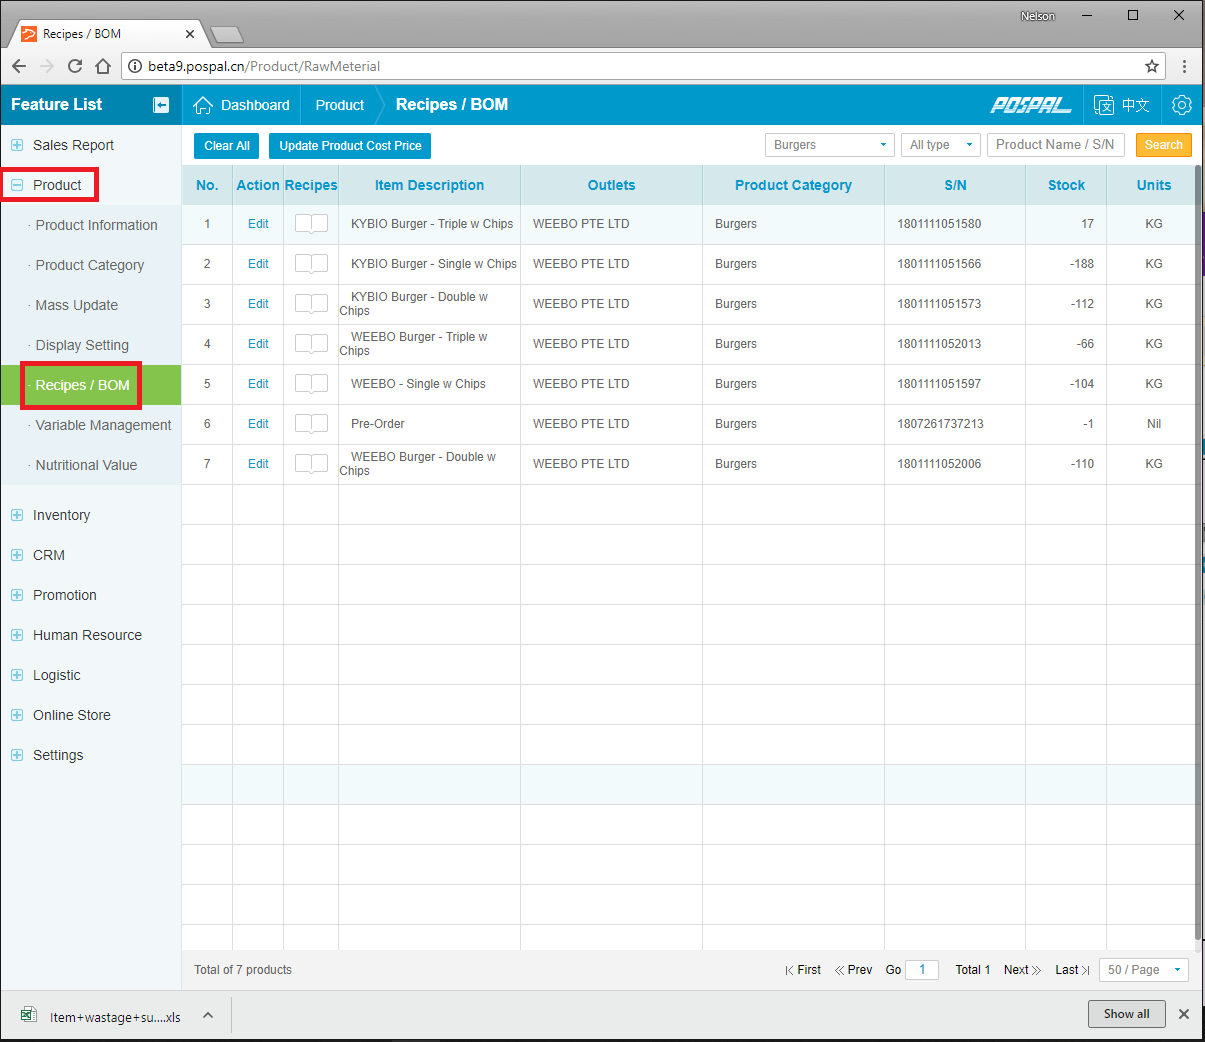
Task: Select Recipes / BOM menu item
Action: pyautogui.click(x=82, y=385)
